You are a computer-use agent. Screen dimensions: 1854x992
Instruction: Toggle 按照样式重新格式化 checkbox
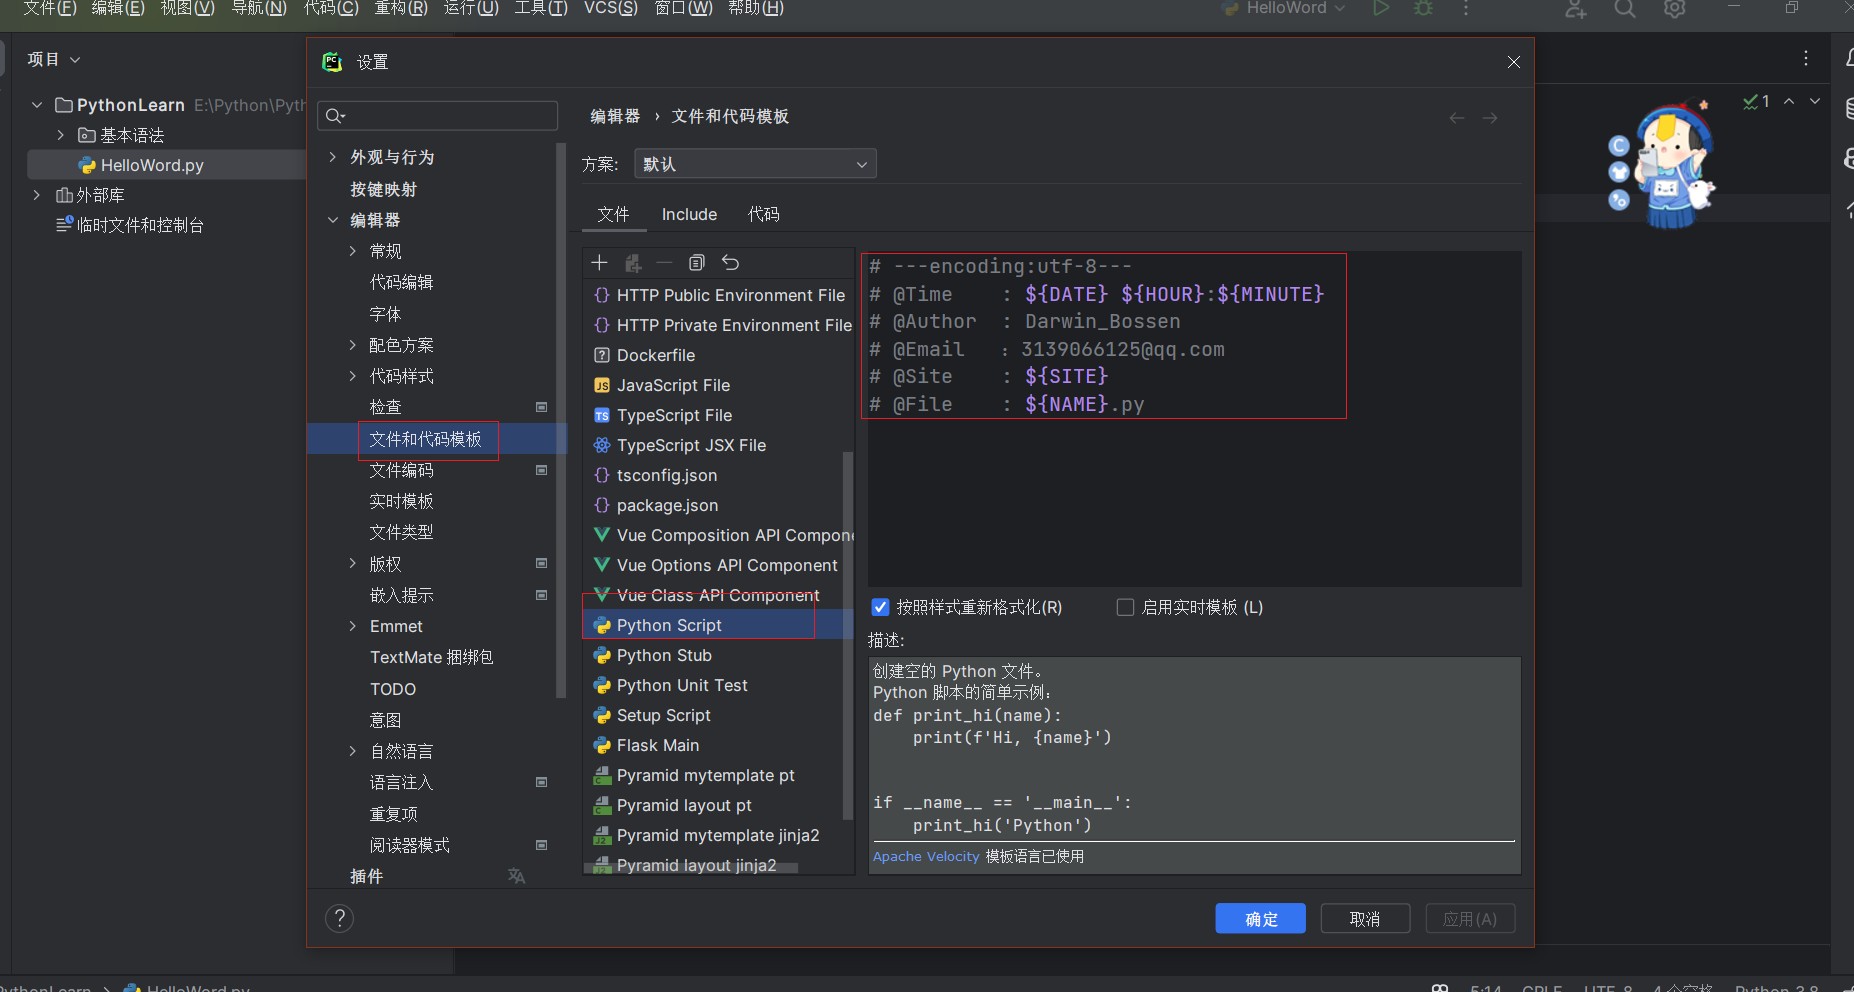880,607
